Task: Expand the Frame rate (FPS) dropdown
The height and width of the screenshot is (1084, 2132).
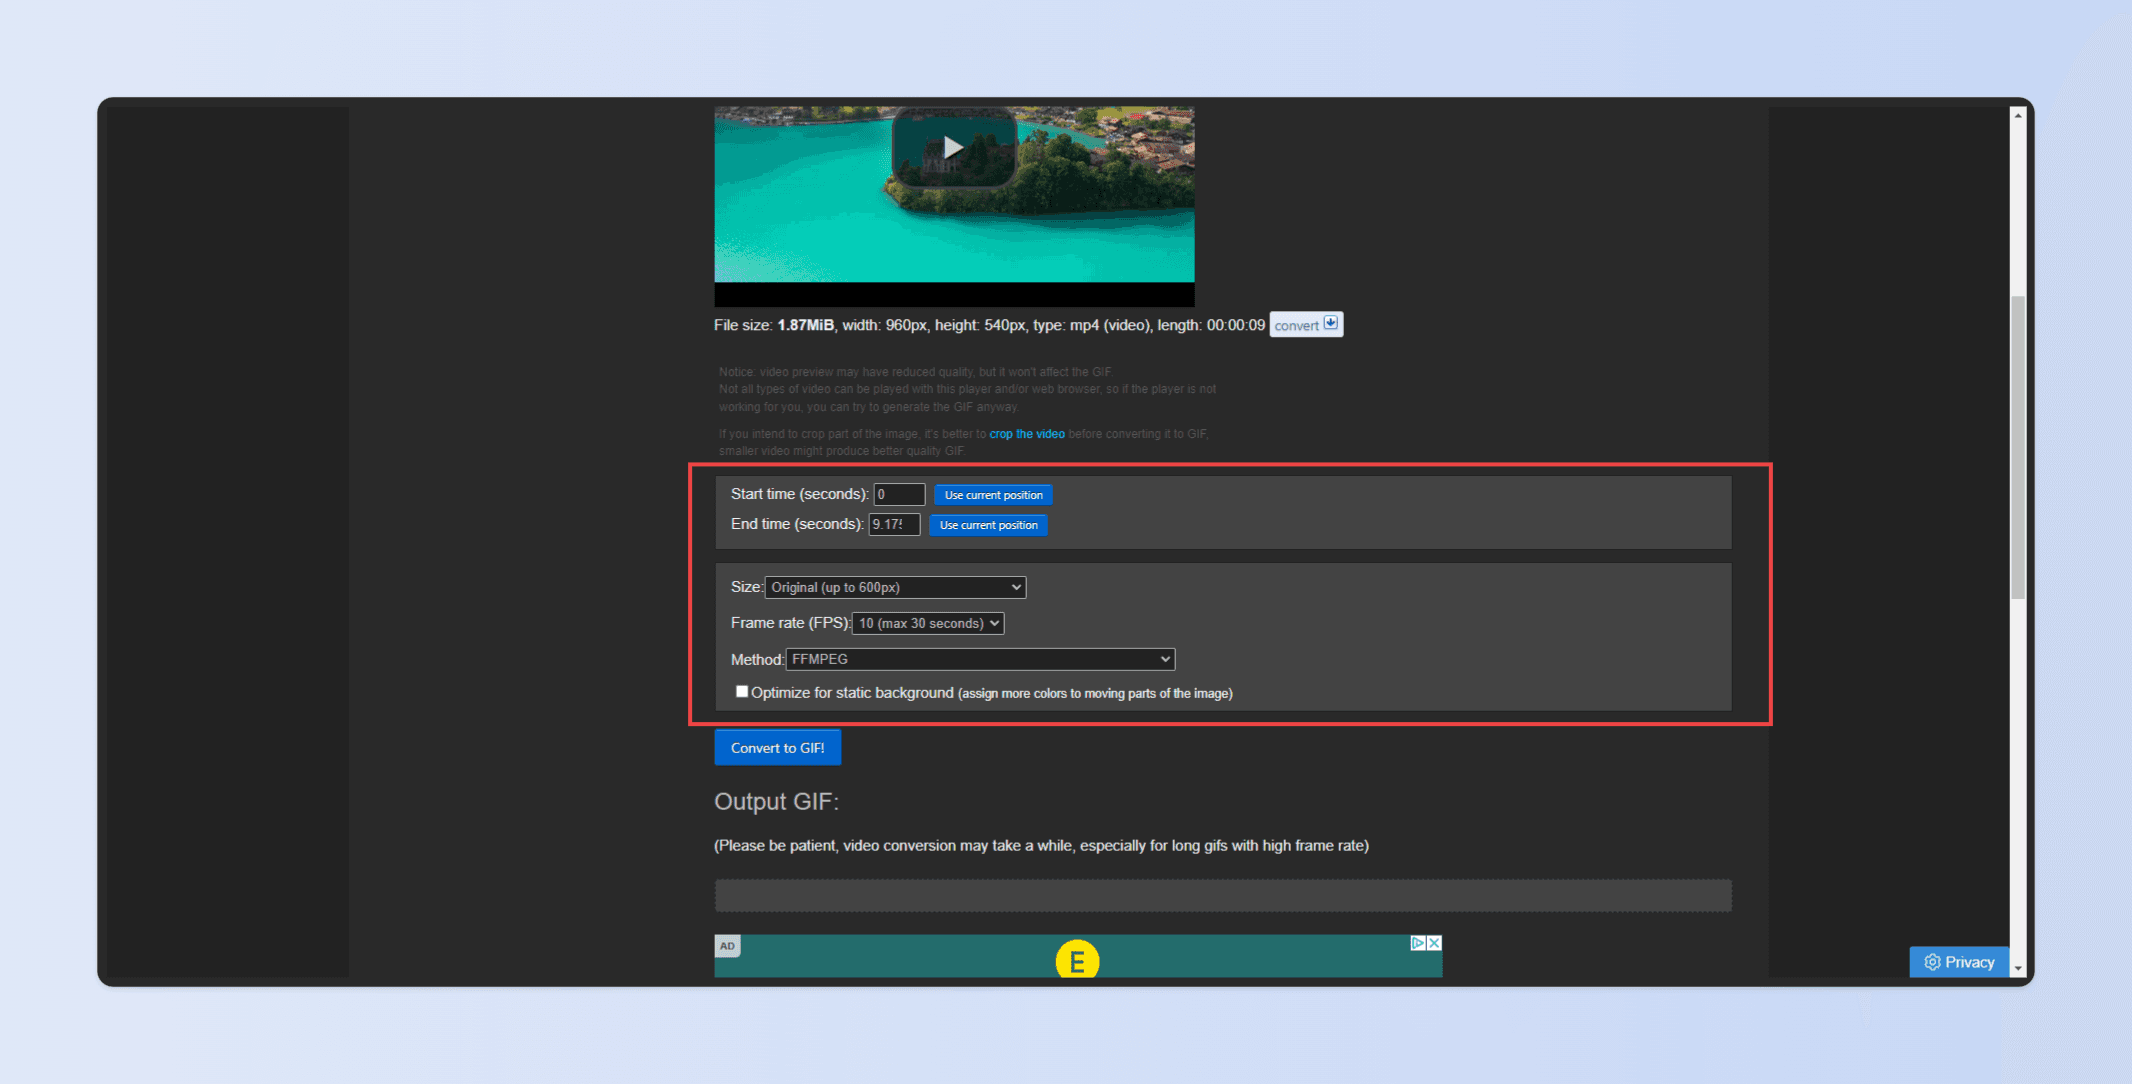Action: tap(928, 623)
